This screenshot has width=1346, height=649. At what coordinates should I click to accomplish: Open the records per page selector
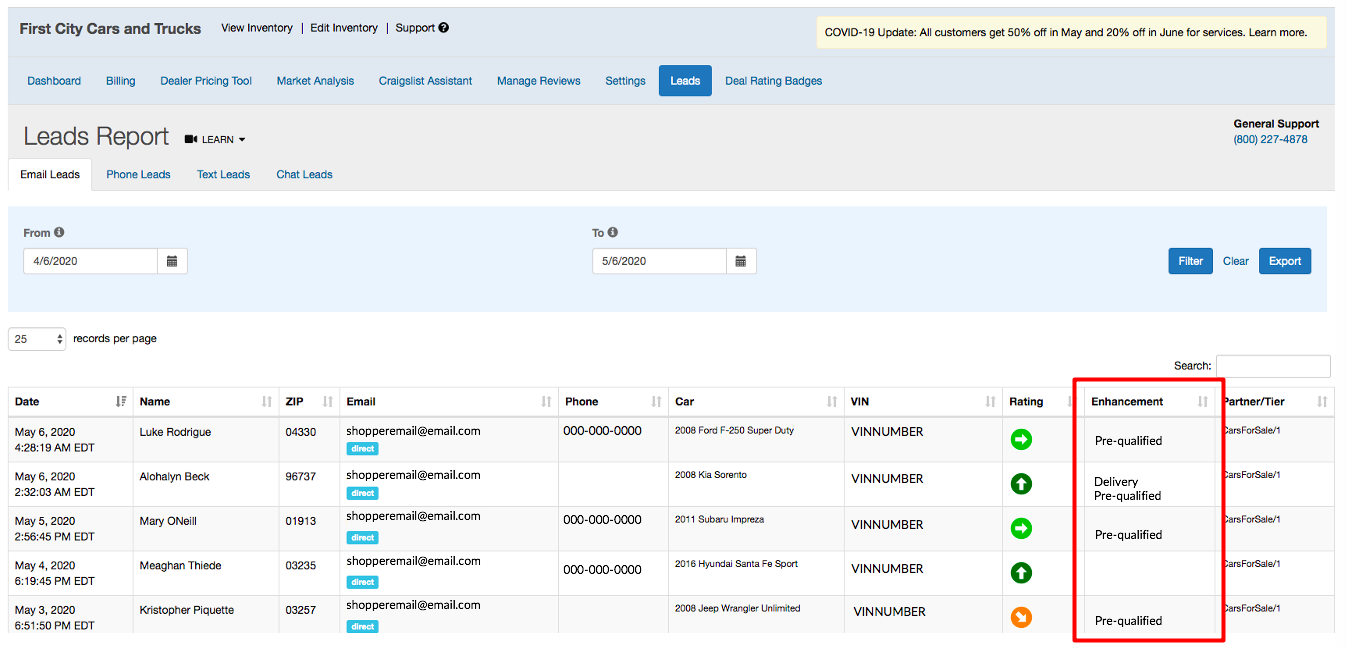[x=37, y=339]
